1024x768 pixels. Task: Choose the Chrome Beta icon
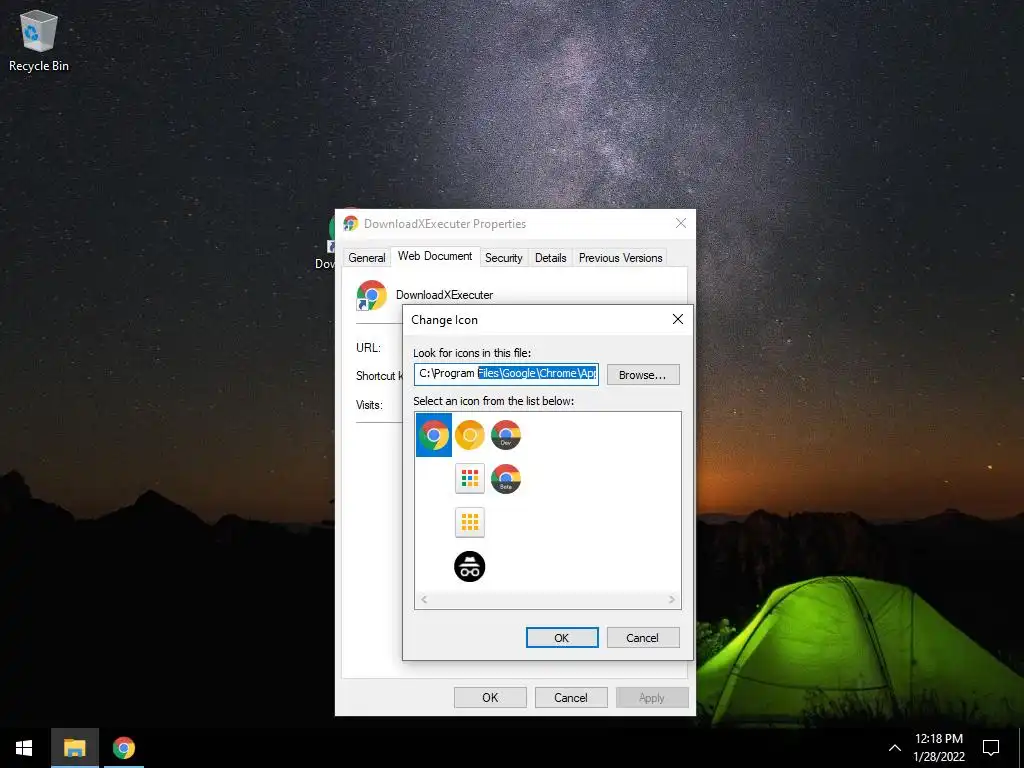coord(505,479)
